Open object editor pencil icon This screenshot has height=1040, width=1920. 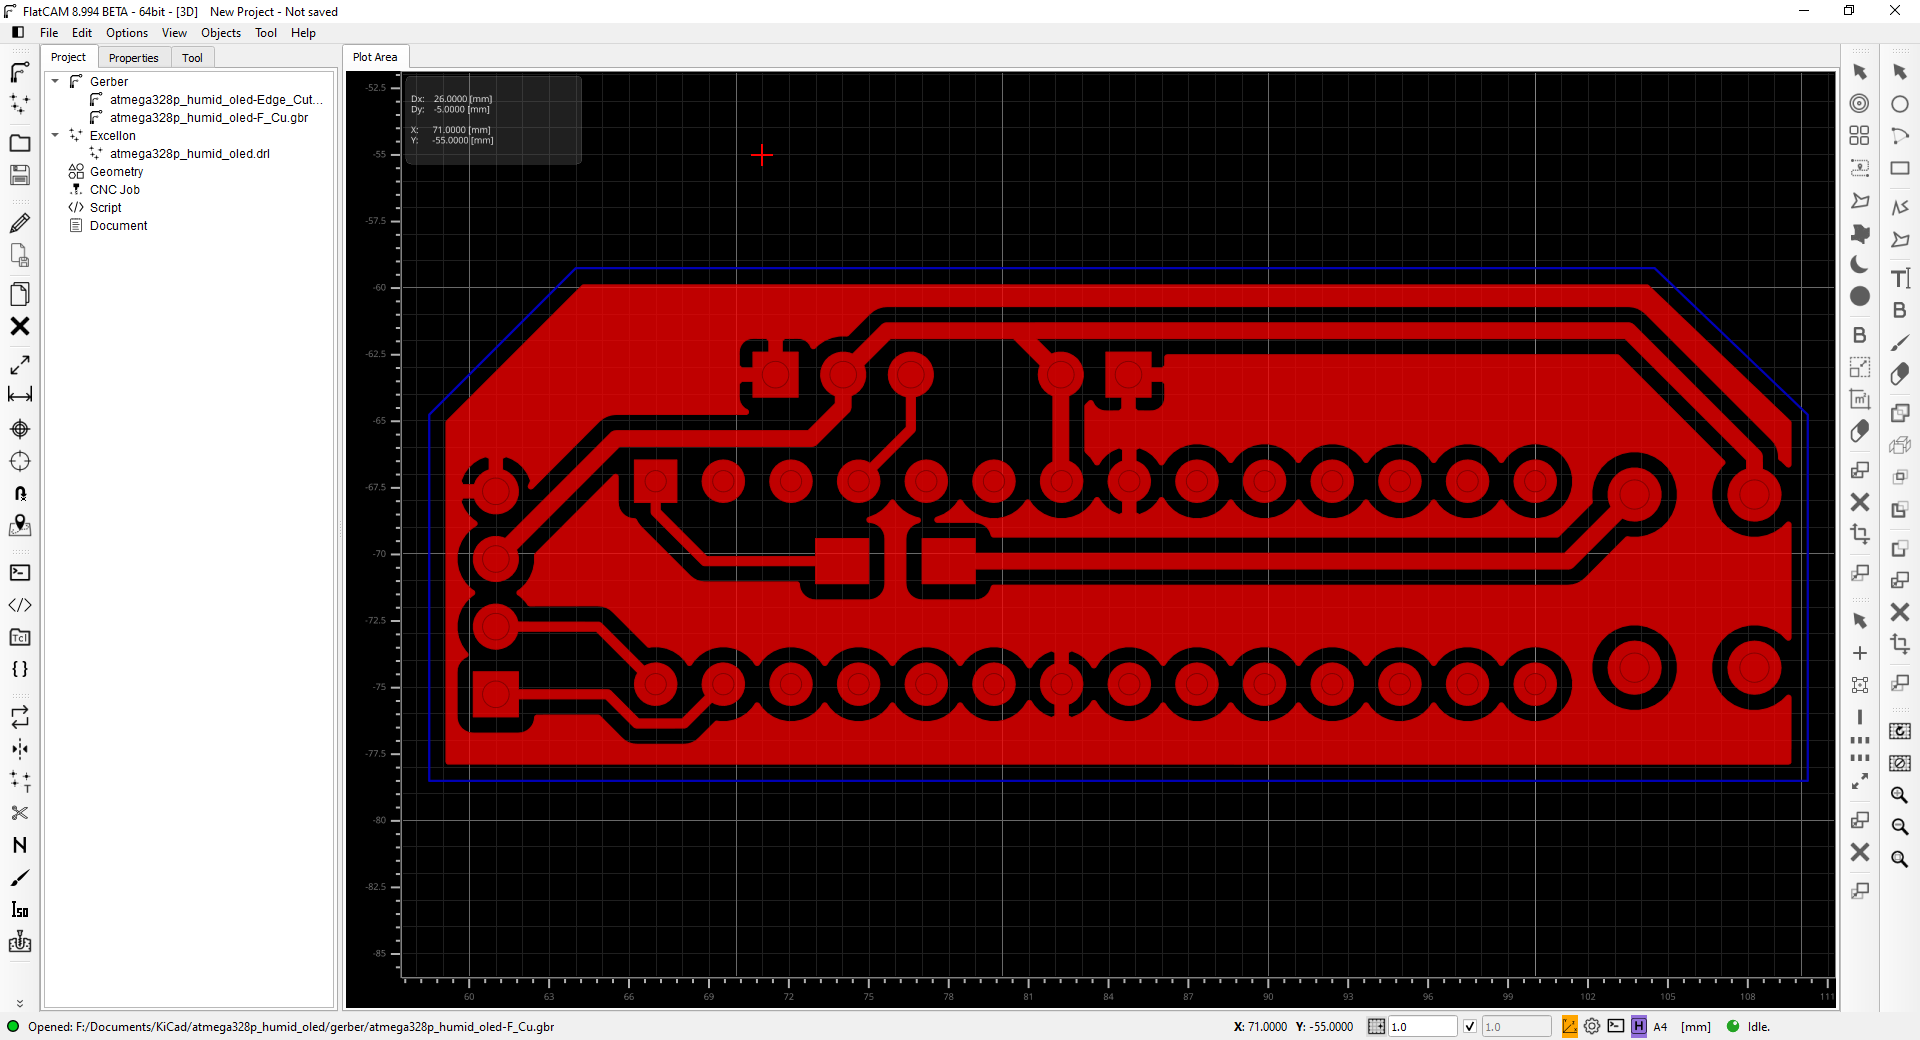coord(20,222)
